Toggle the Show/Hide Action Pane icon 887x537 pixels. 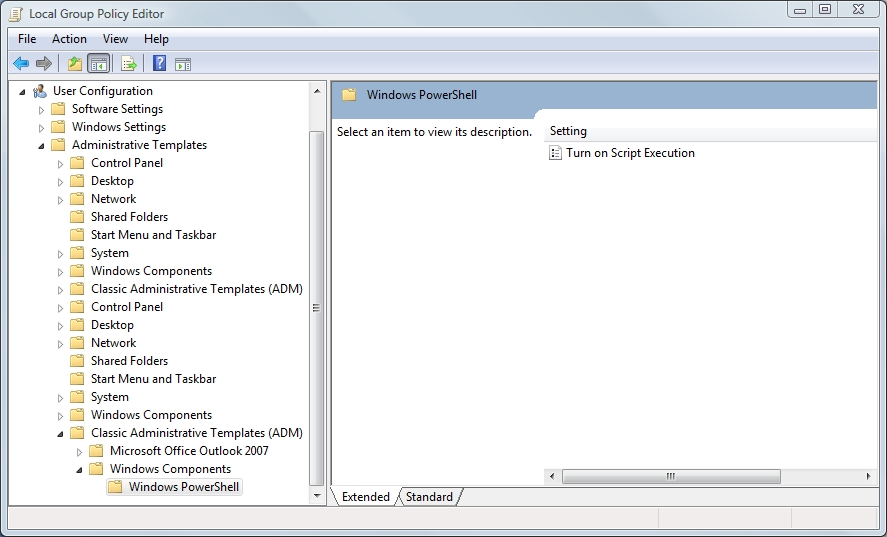click(183, 64)
